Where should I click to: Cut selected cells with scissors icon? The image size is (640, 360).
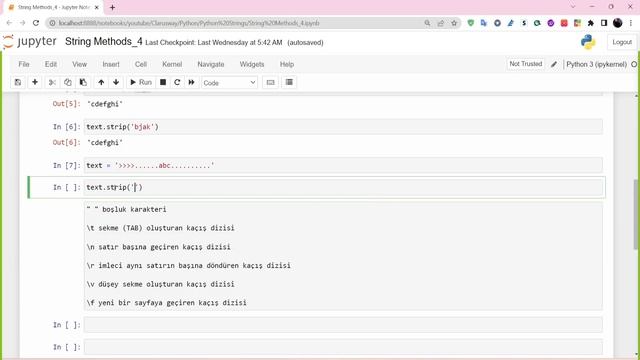pos(52,82)
